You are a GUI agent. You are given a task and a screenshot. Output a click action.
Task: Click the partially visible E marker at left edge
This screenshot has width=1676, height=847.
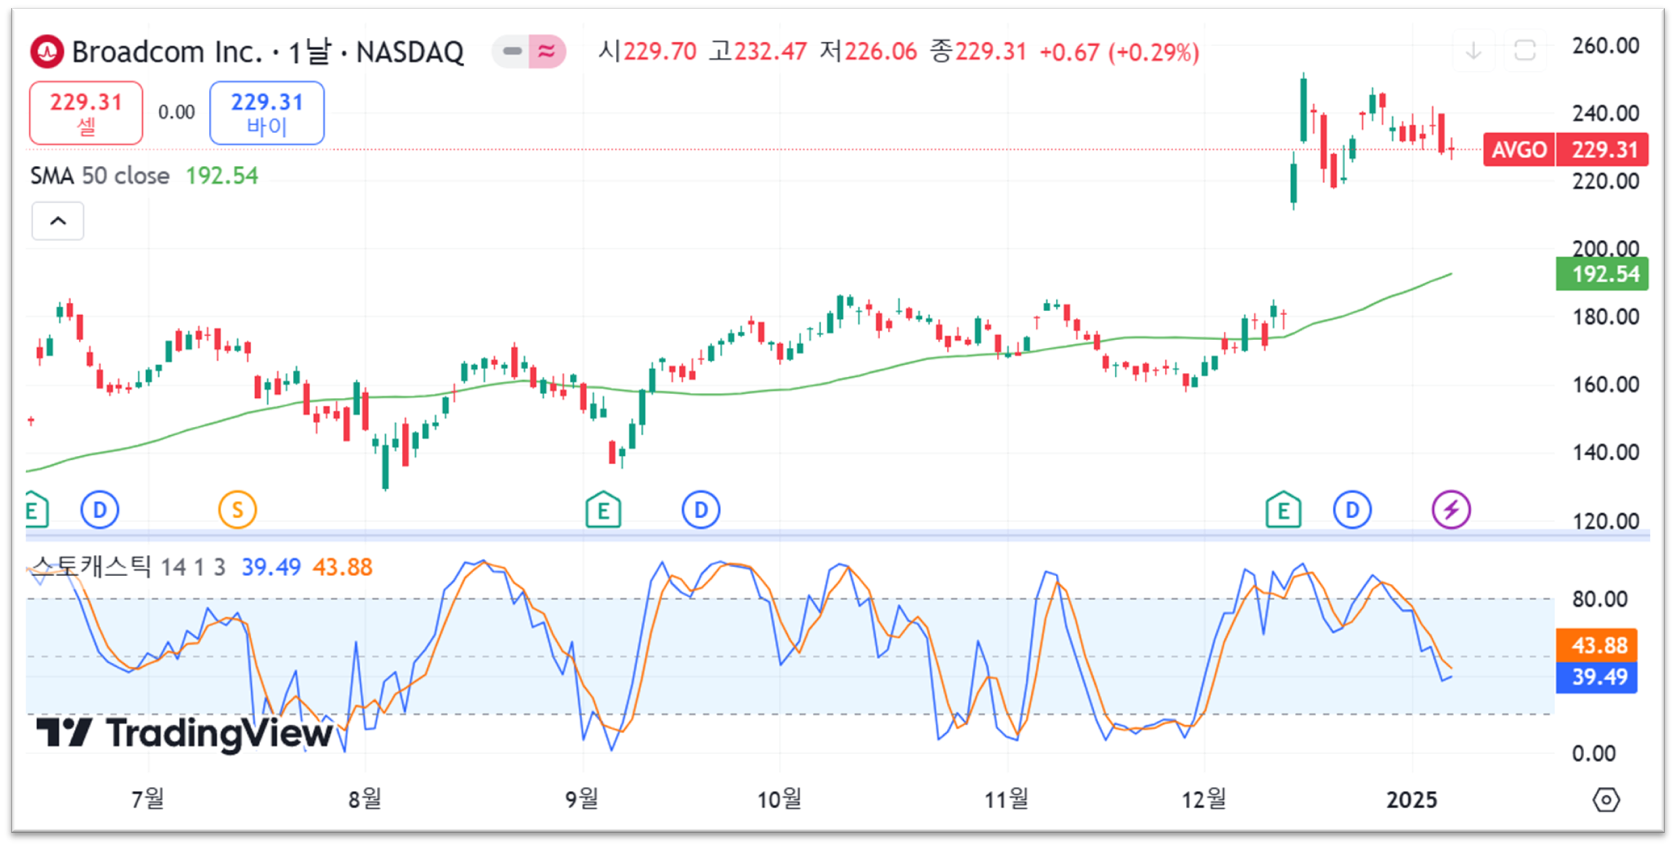coord(36,511)
